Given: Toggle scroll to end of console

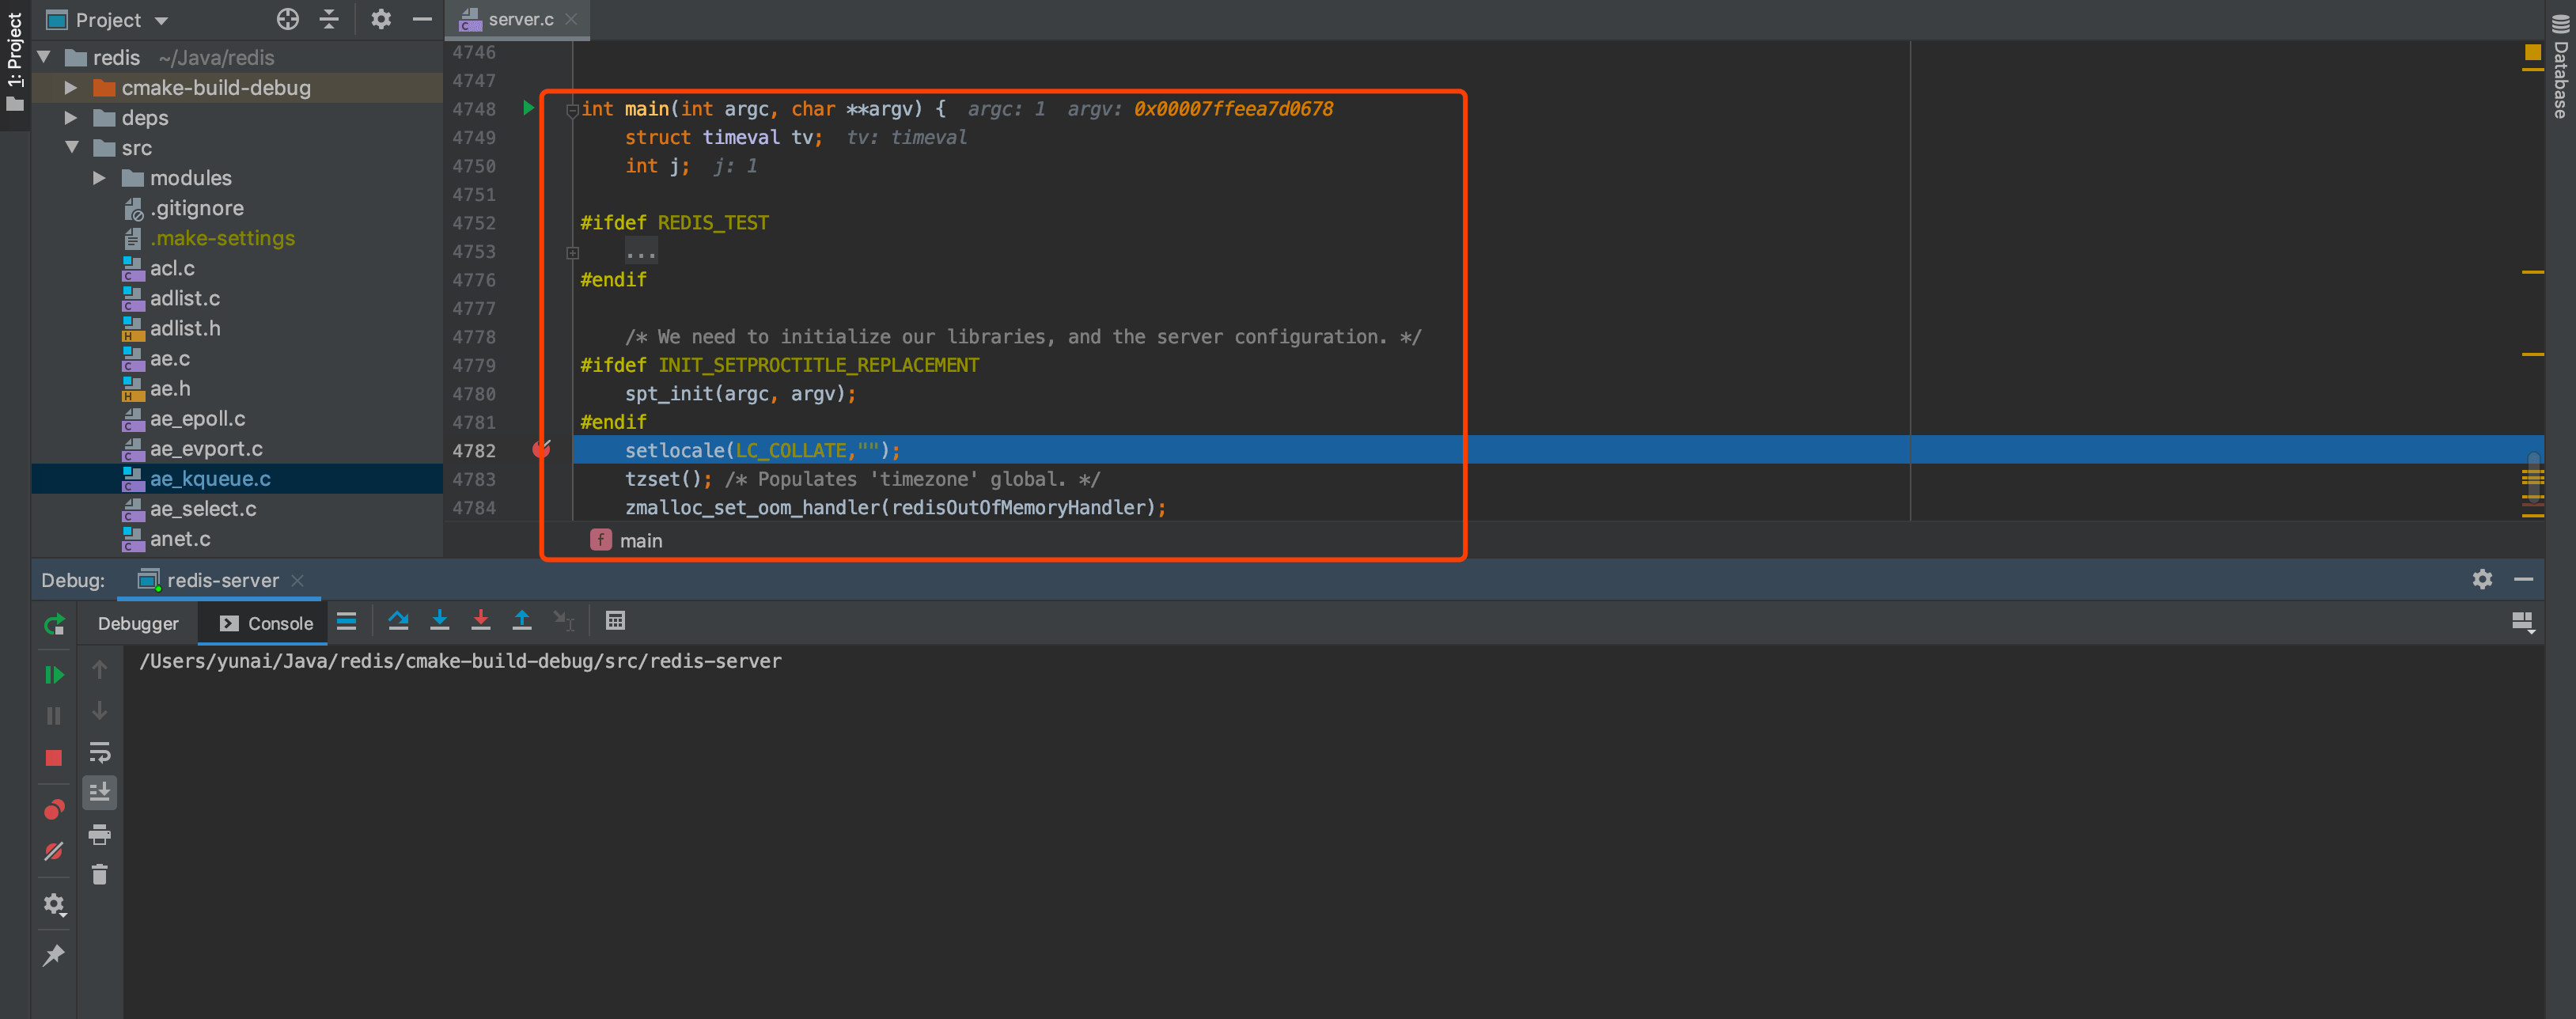Looking at the screenshot, I should 99,793.
